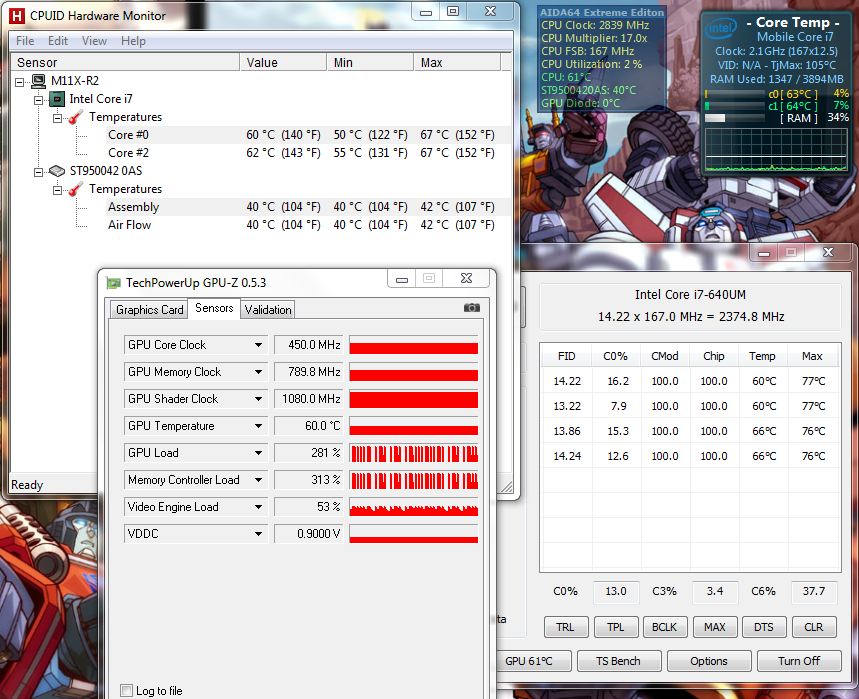The width and height of the screenshot is (859, 699).
Task: Open the VDDC sensor dropdown
Action: pos(258,534)
